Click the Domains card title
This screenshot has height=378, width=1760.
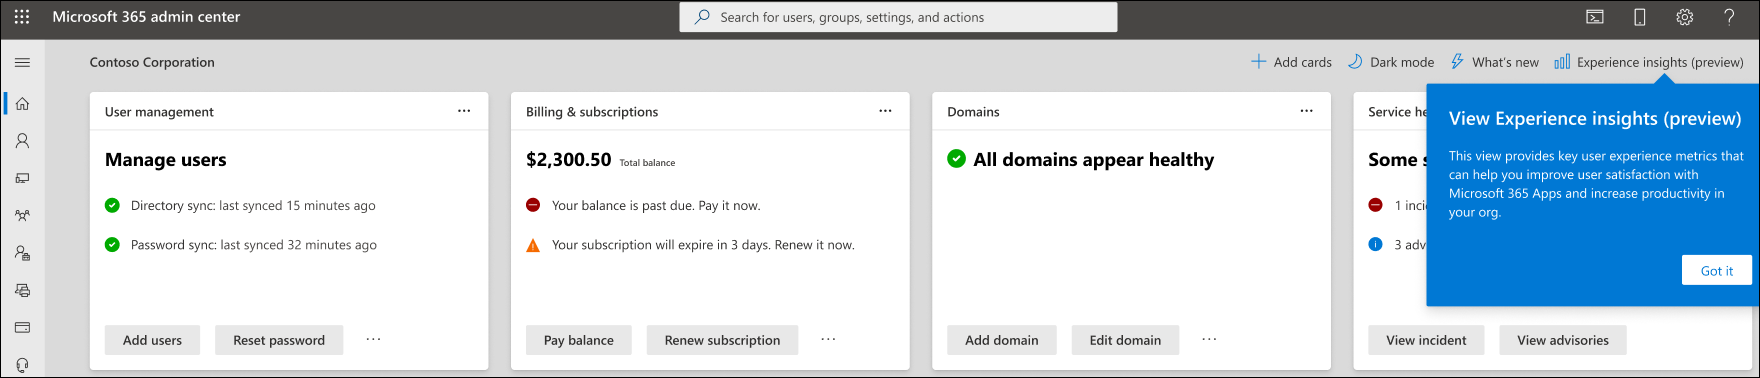tap(973, 112)
